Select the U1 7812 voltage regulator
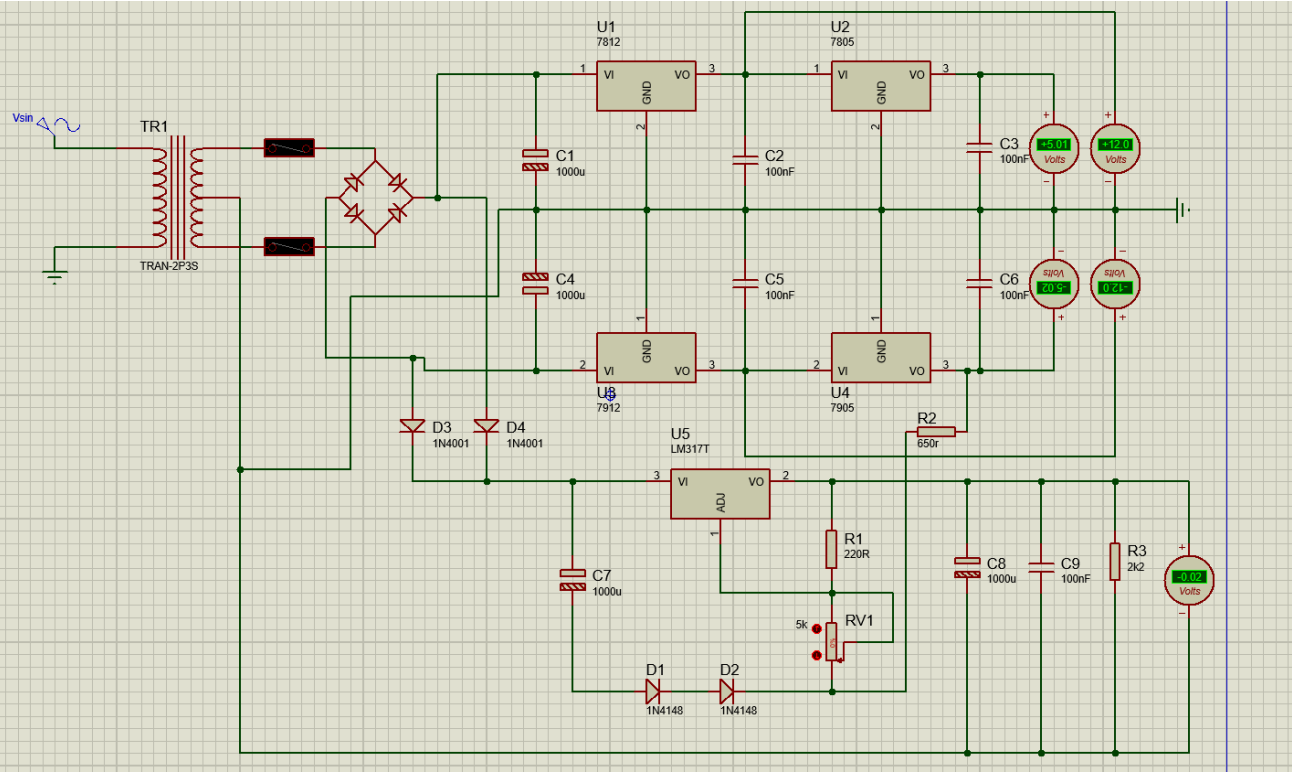 tap(645, 85)
